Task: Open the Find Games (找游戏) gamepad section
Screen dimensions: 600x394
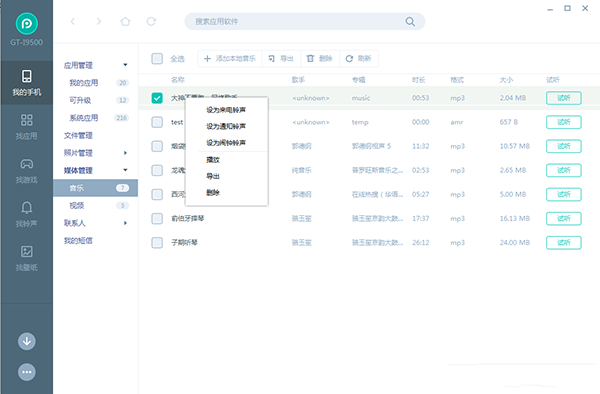Action: click(26, 171)
